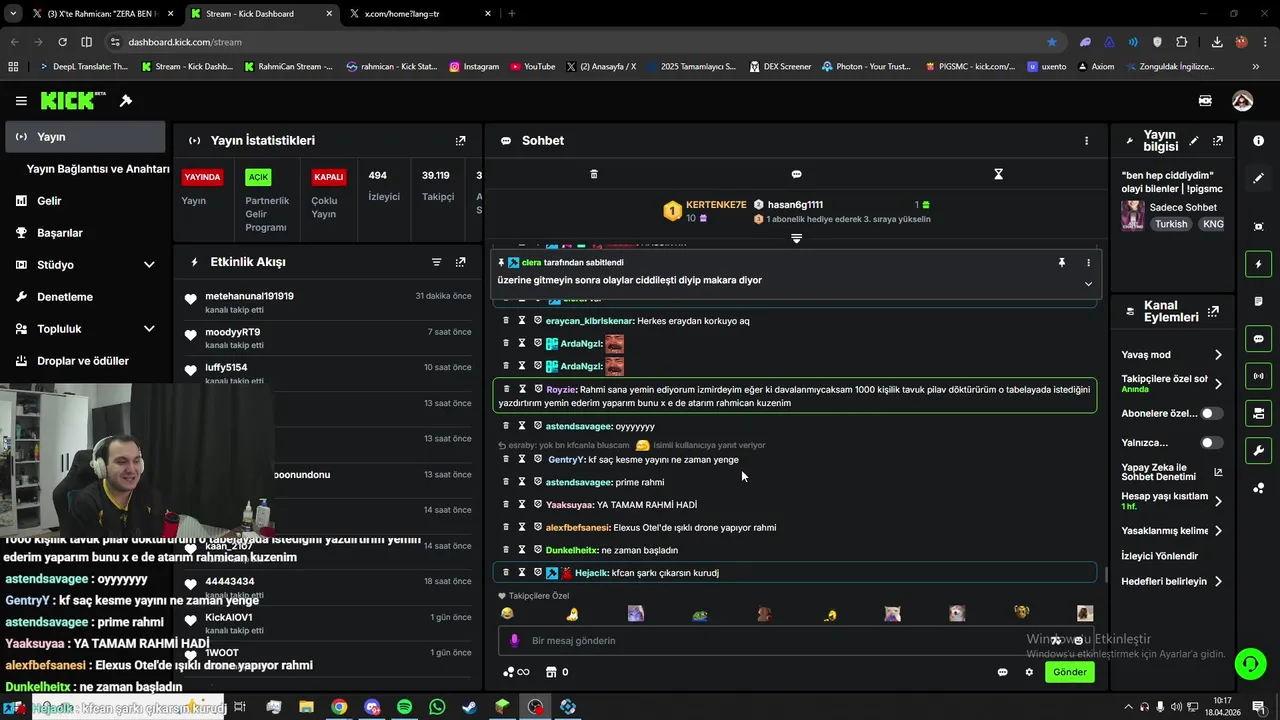
Task: Open chat settings gear near Gönder
Action: coord(1029,672)
